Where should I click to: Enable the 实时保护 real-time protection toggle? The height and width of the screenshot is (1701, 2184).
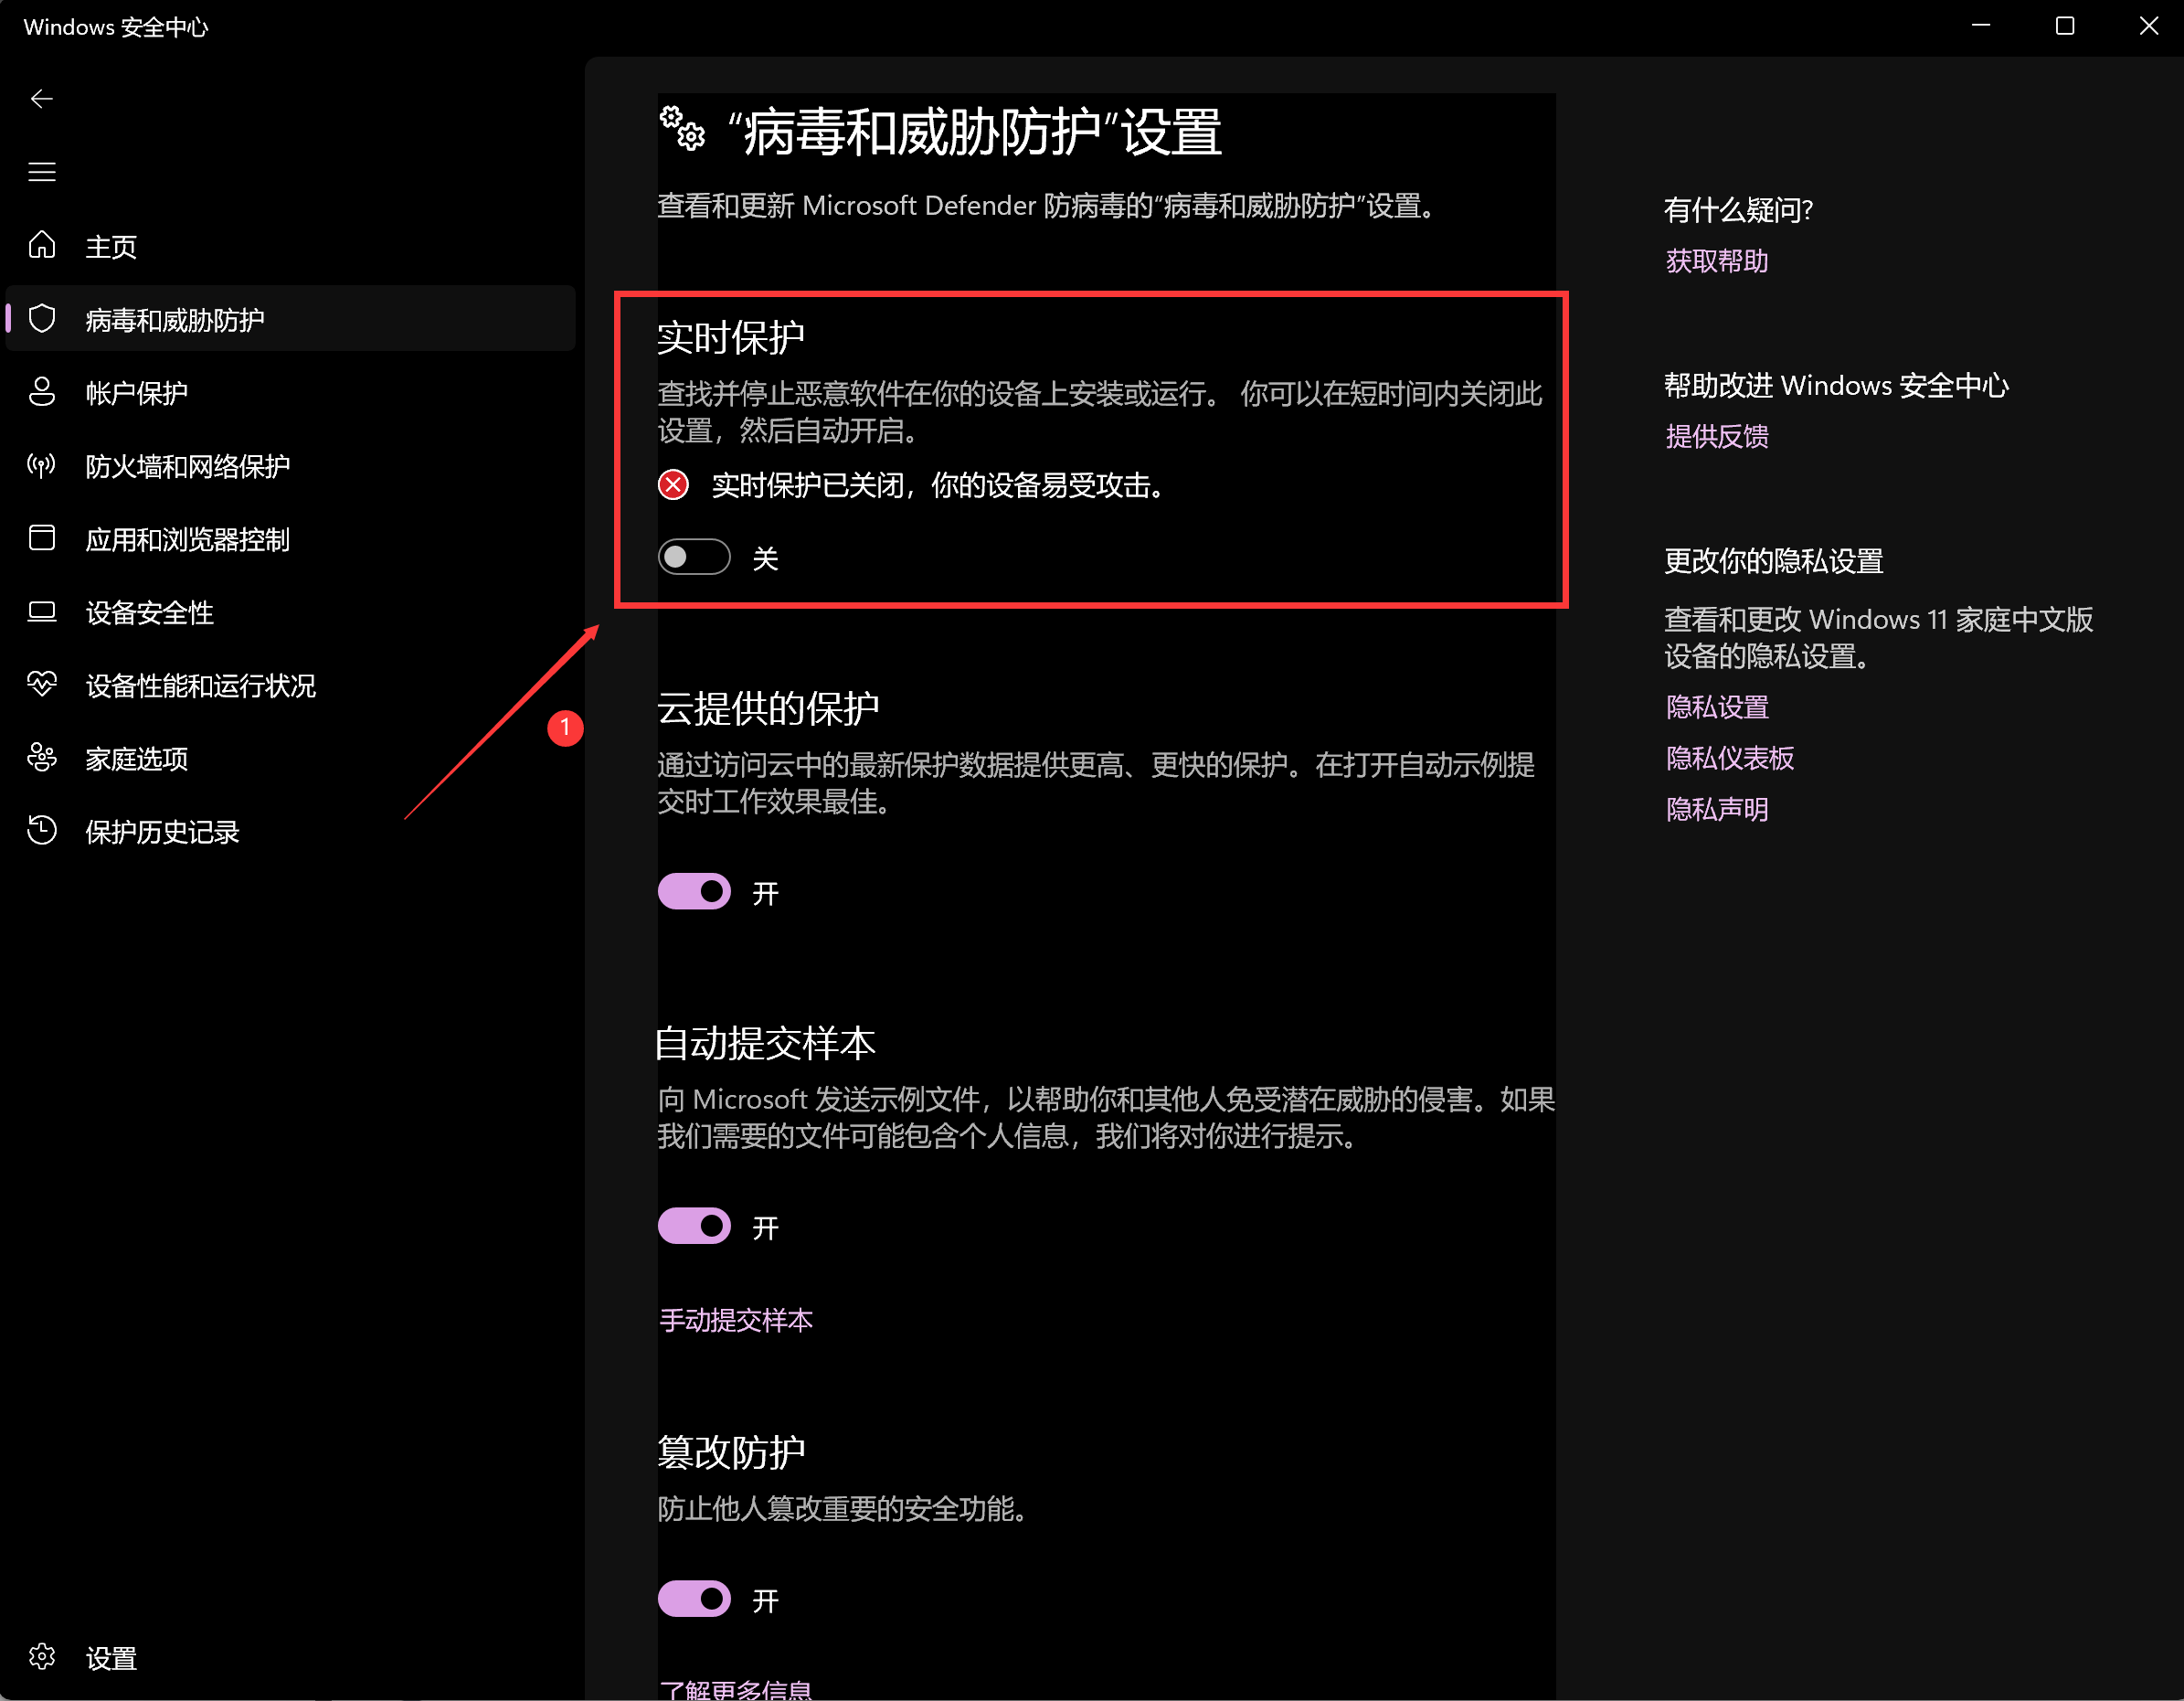point(694,557)
